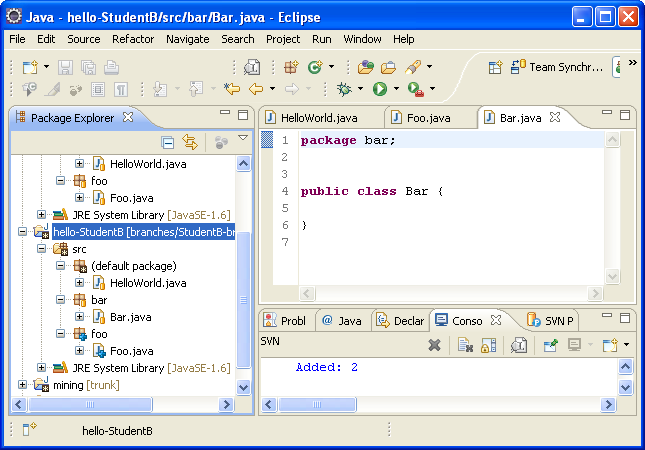
Task: Switch to the HelloWorld.java editor tab
Action: [317, 118]
